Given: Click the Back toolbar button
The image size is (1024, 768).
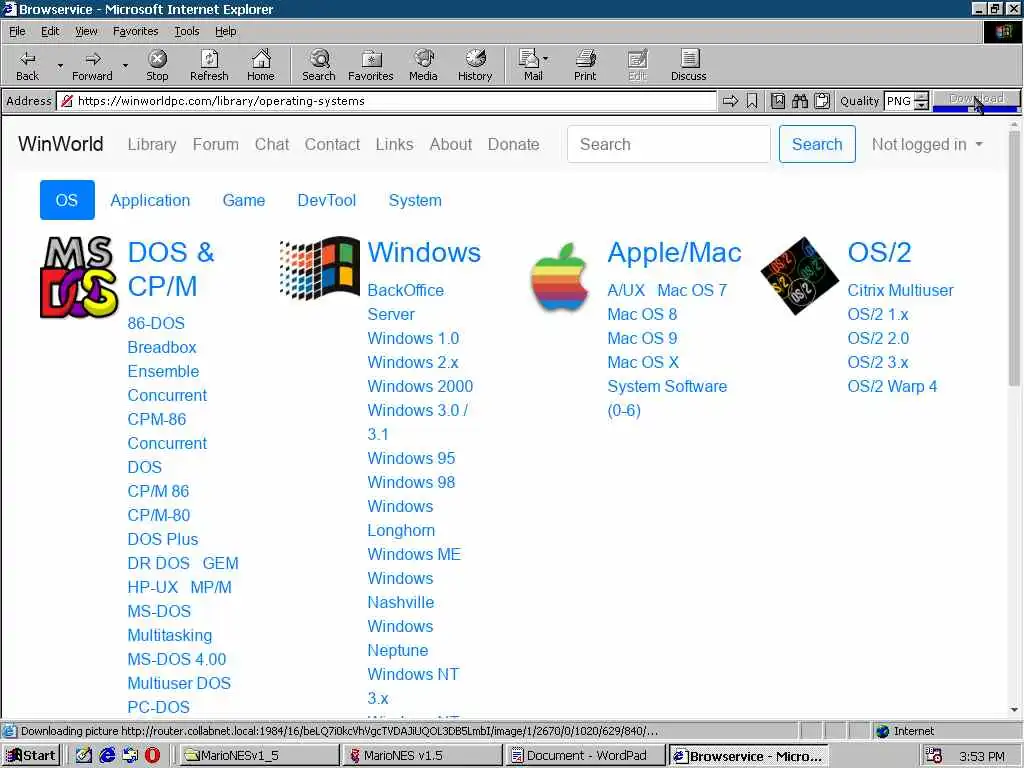Looking at the screenshot, I should (x=27, y=65).
